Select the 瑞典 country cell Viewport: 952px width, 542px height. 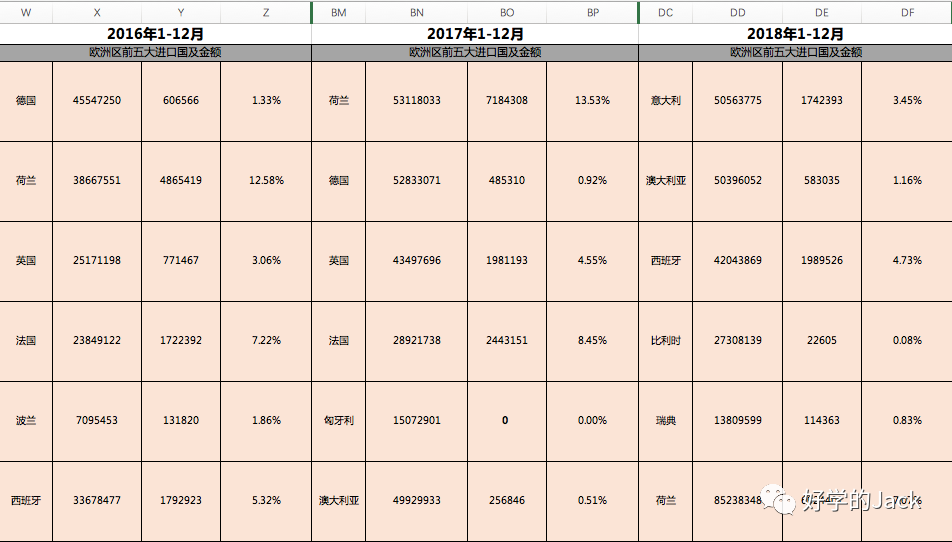(x=665, y=421)
